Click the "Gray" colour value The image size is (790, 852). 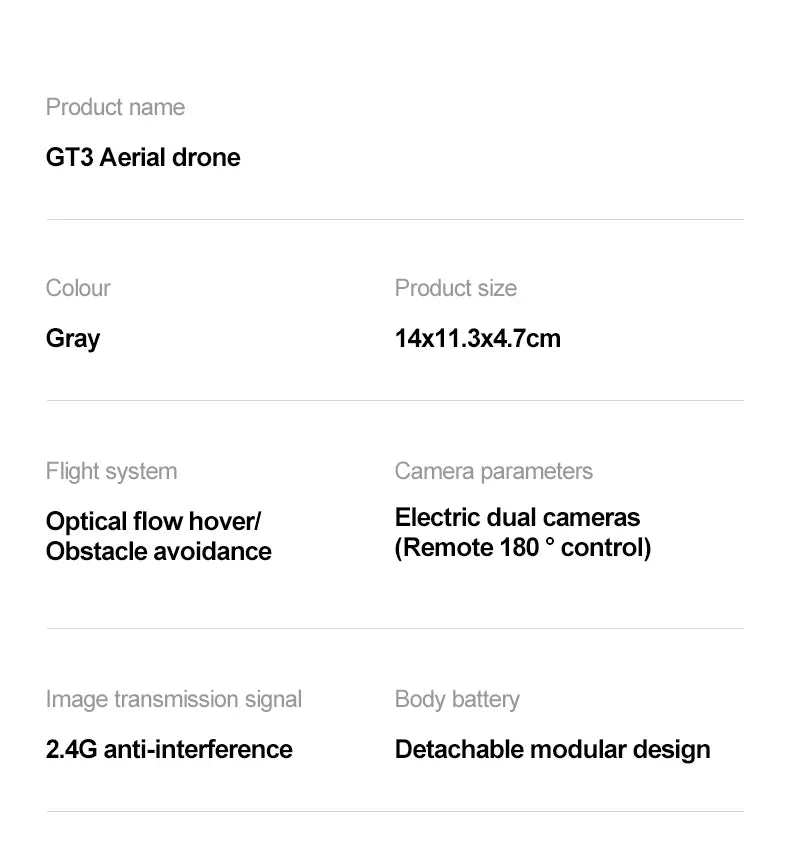point(73,338)
